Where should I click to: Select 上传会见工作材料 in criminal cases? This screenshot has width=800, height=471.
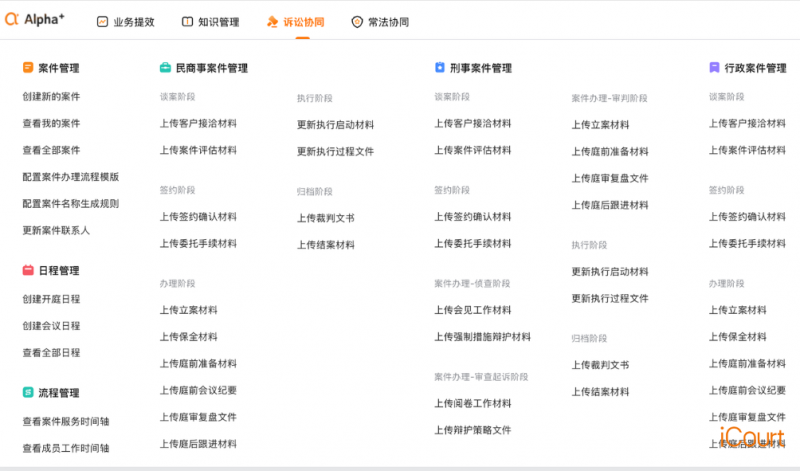473,310
